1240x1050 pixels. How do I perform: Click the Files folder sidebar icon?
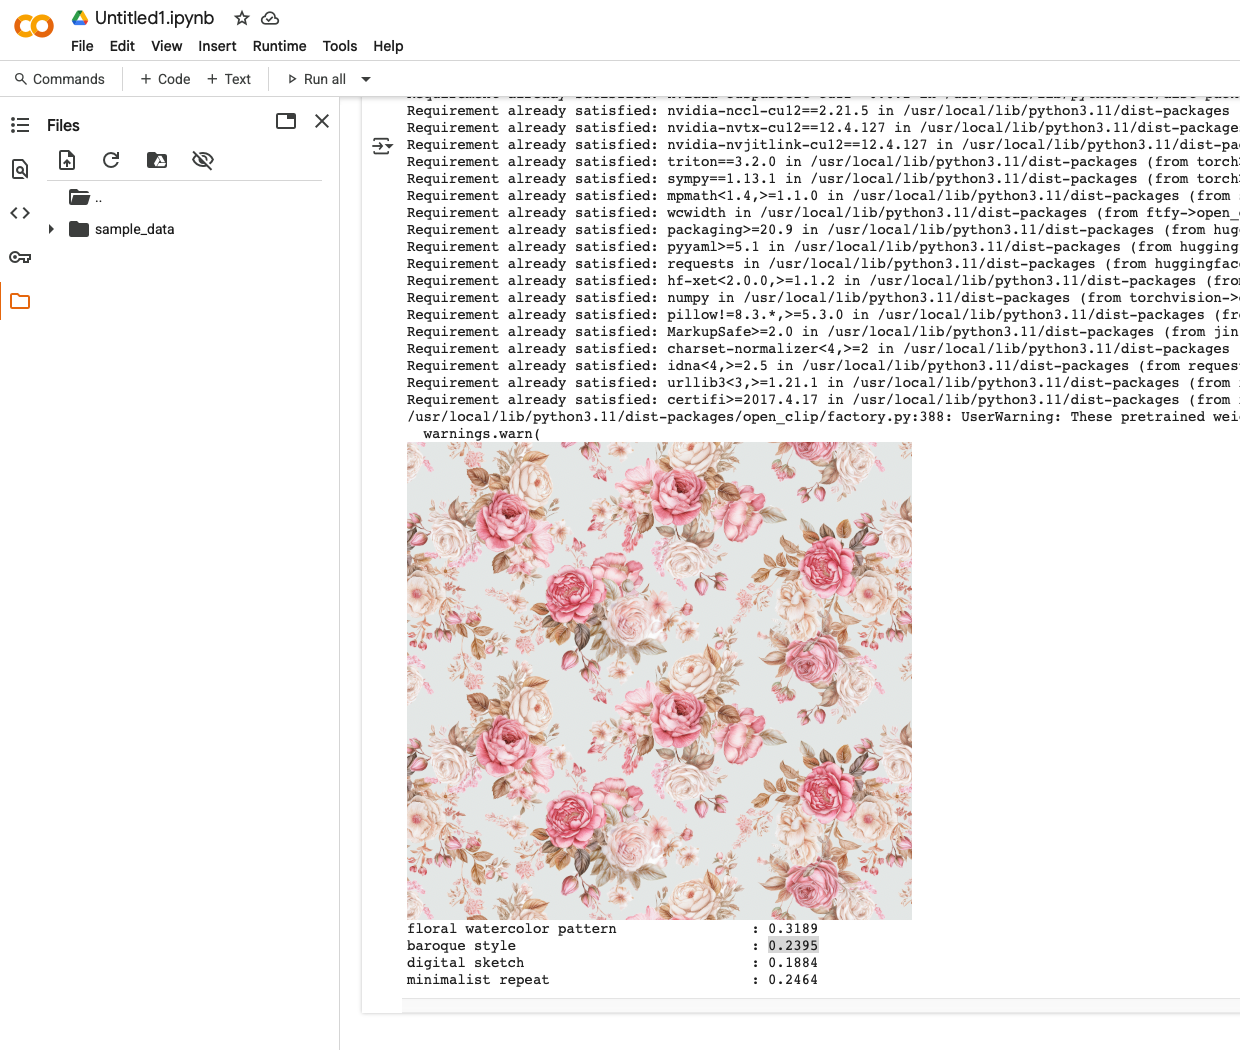tap(20, 301)
